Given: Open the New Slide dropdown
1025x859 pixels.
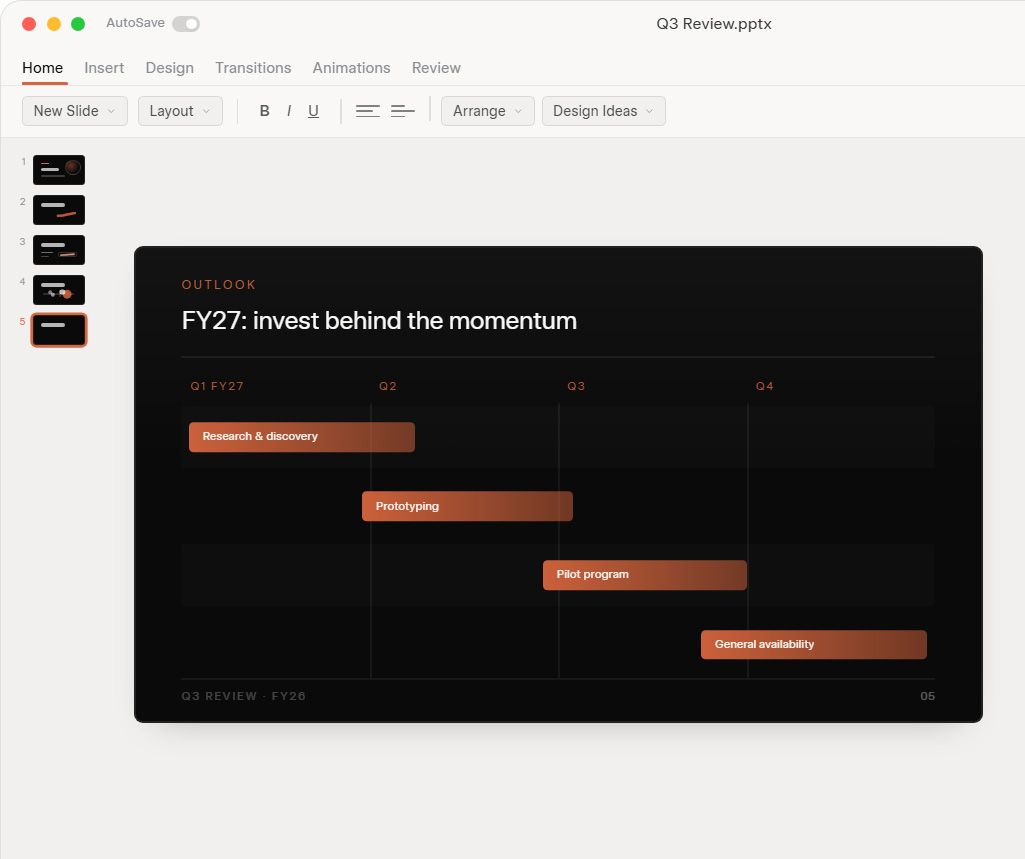Looking at the screenshot, I should (75, 111).
